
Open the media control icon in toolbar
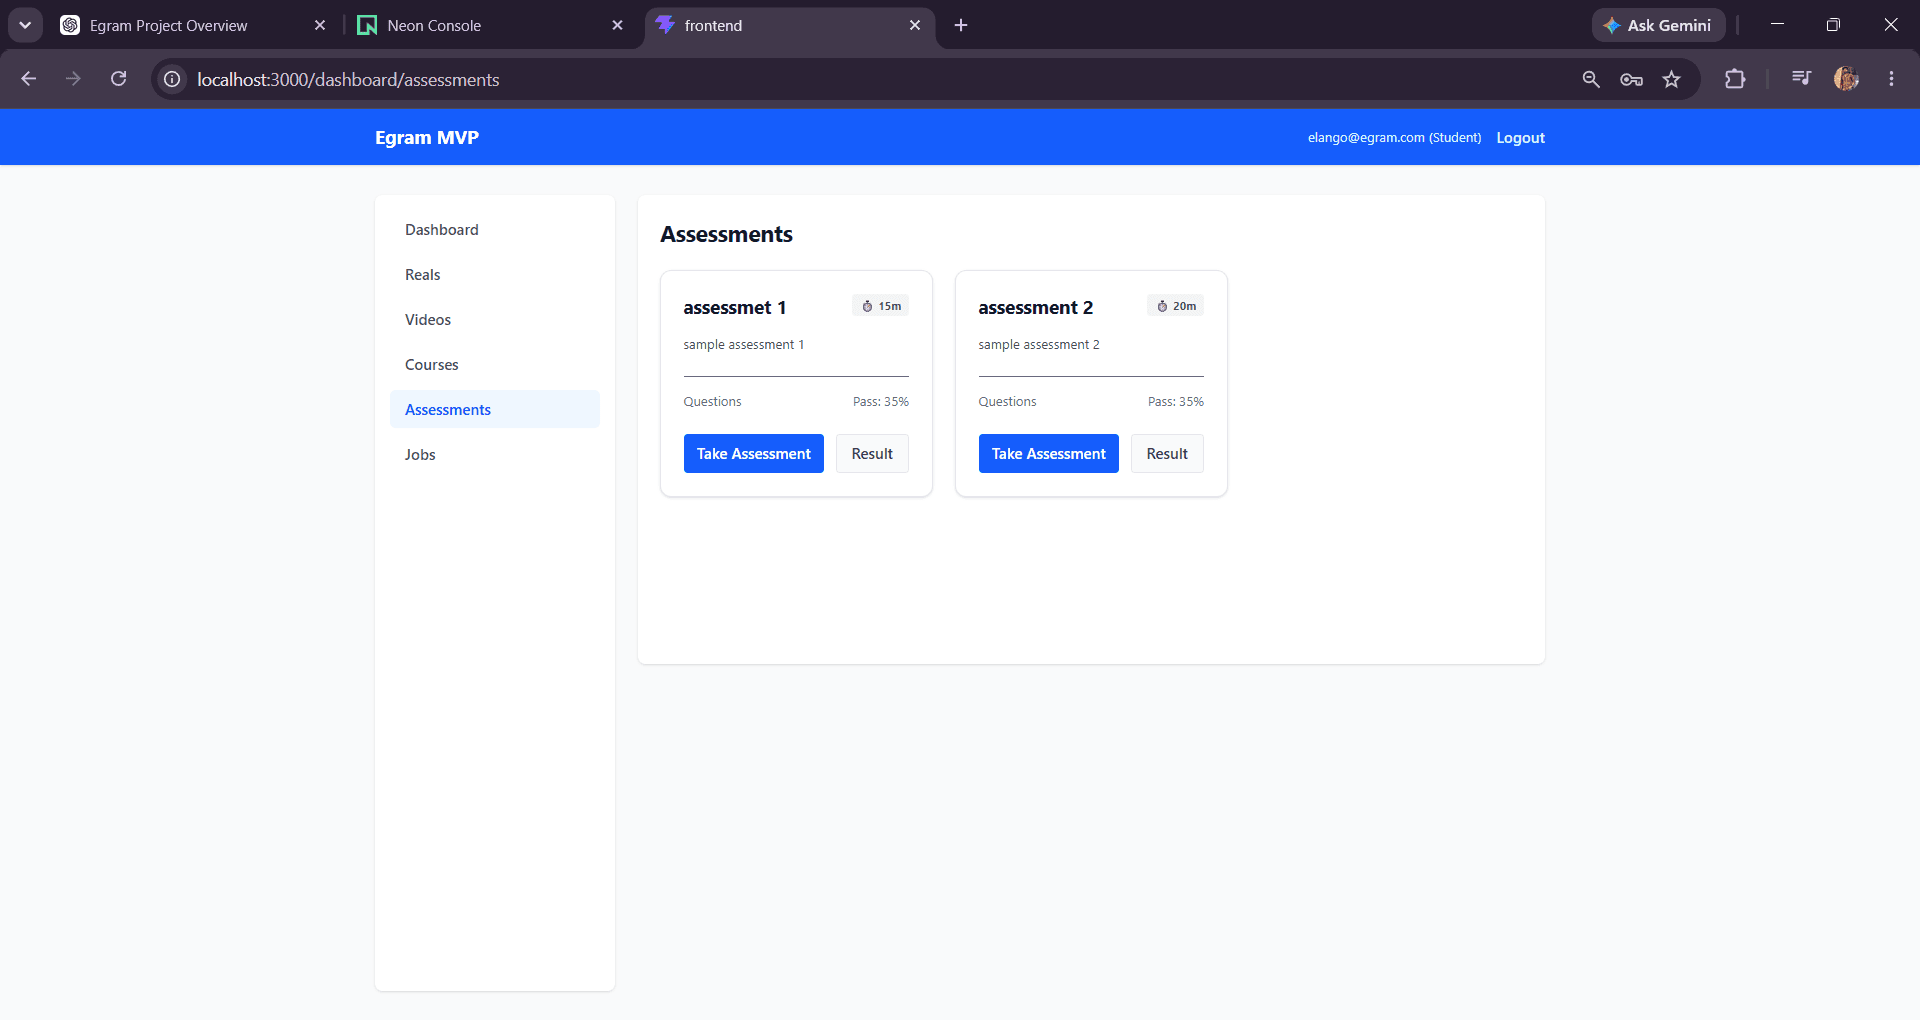click(x=1801, y=79)
